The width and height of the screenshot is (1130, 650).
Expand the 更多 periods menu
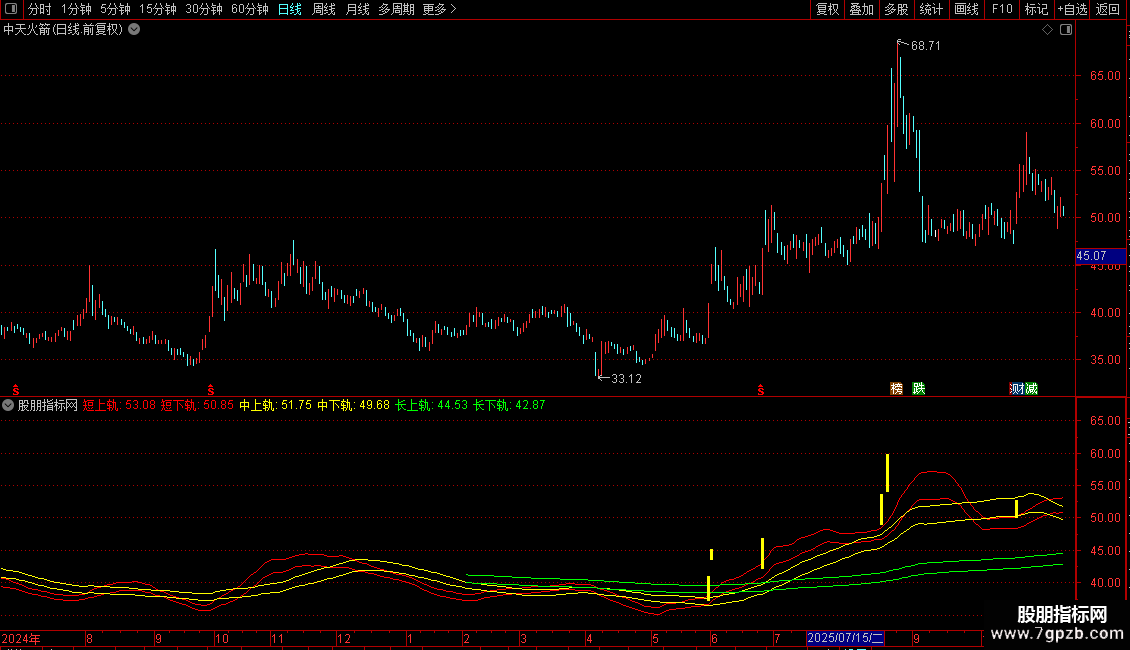pos(439,9)
